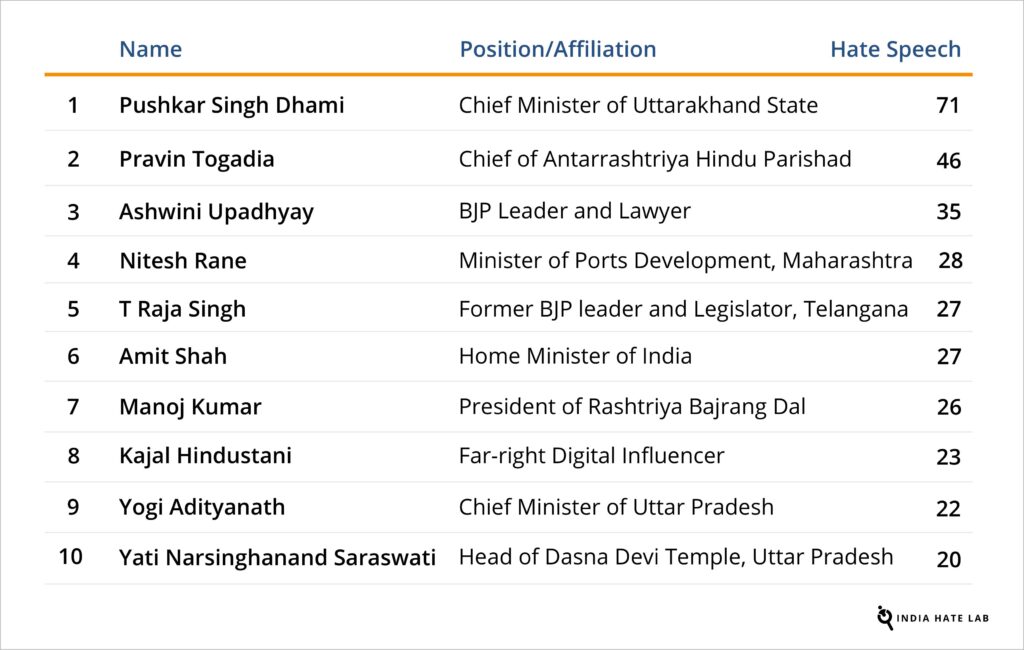Select the name Pravin Togadia

click(196, 159)
